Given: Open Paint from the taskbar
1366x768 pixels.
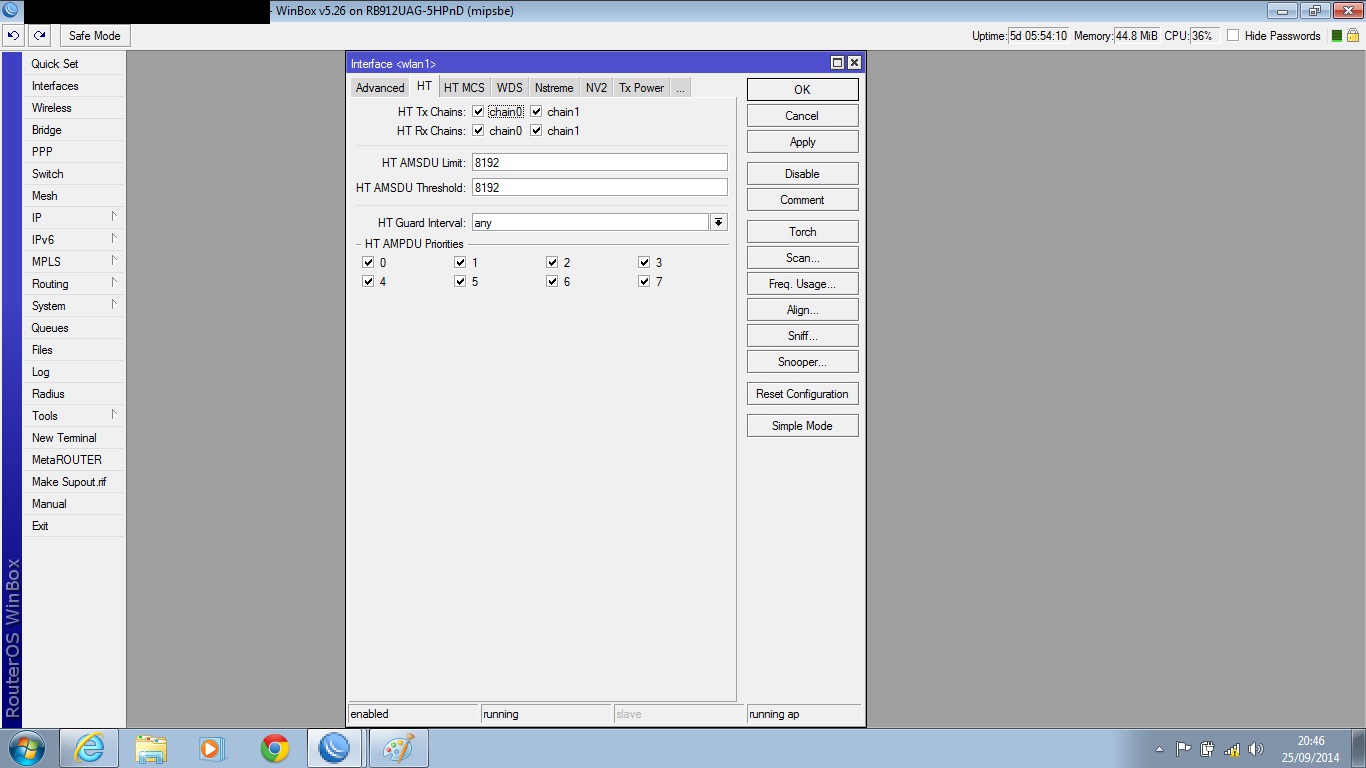Looking at the screenshot, I should (x=399, y=748).
